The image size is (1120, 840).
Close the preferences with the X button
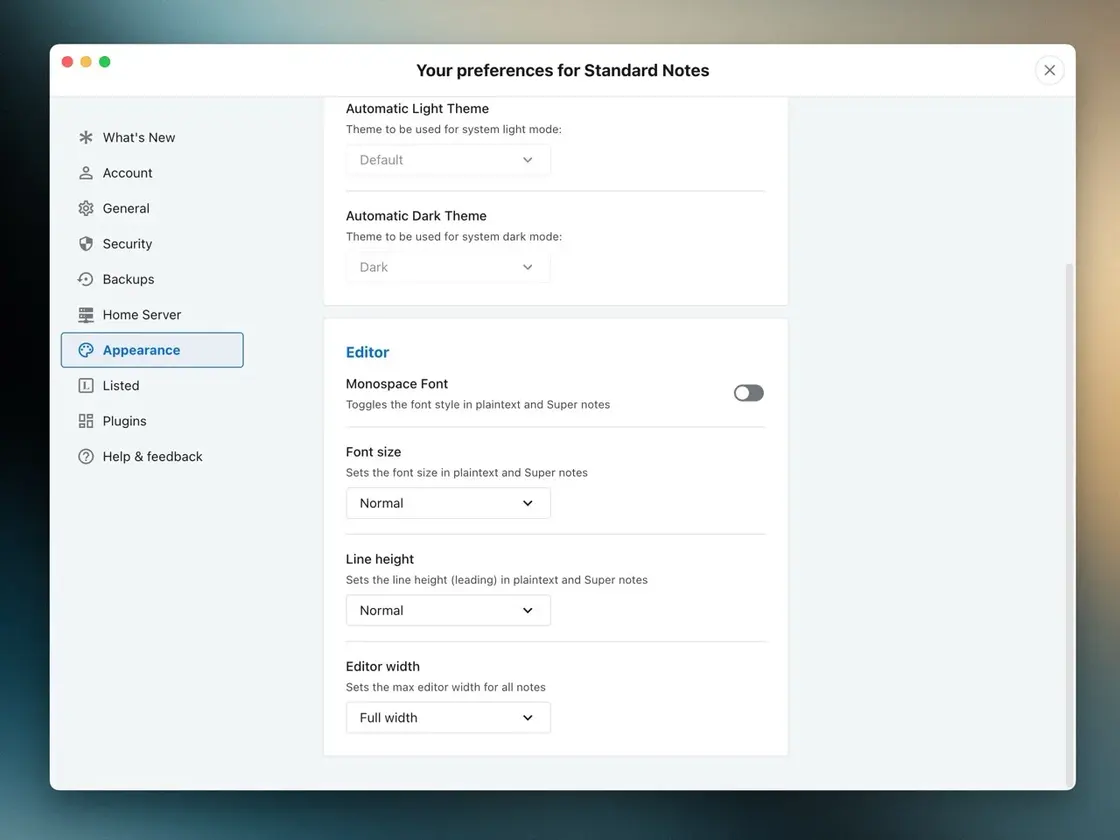(x=1049, y=70)
